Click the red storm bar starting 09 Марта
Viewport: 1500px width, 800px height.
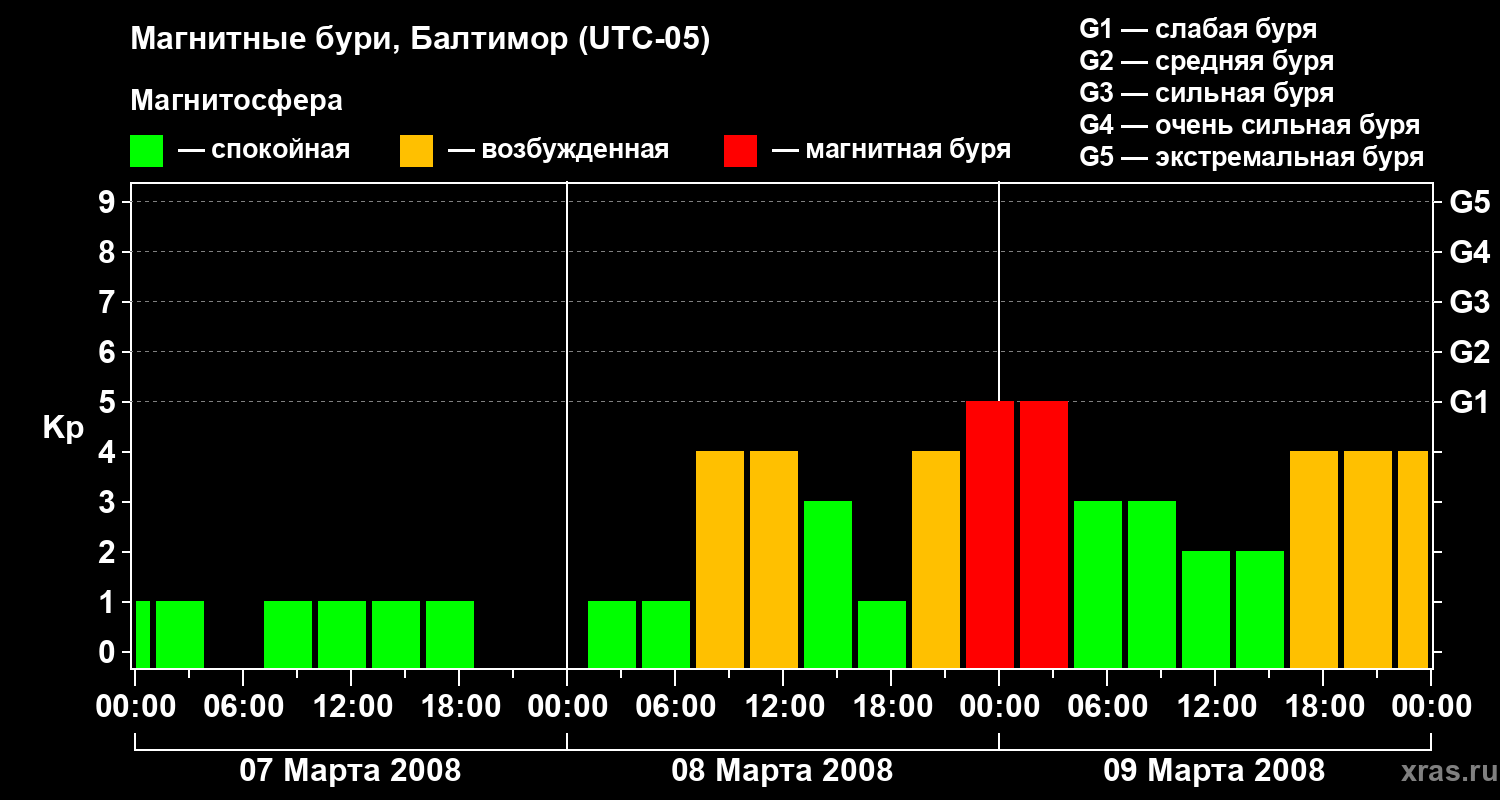[1044, 534]
